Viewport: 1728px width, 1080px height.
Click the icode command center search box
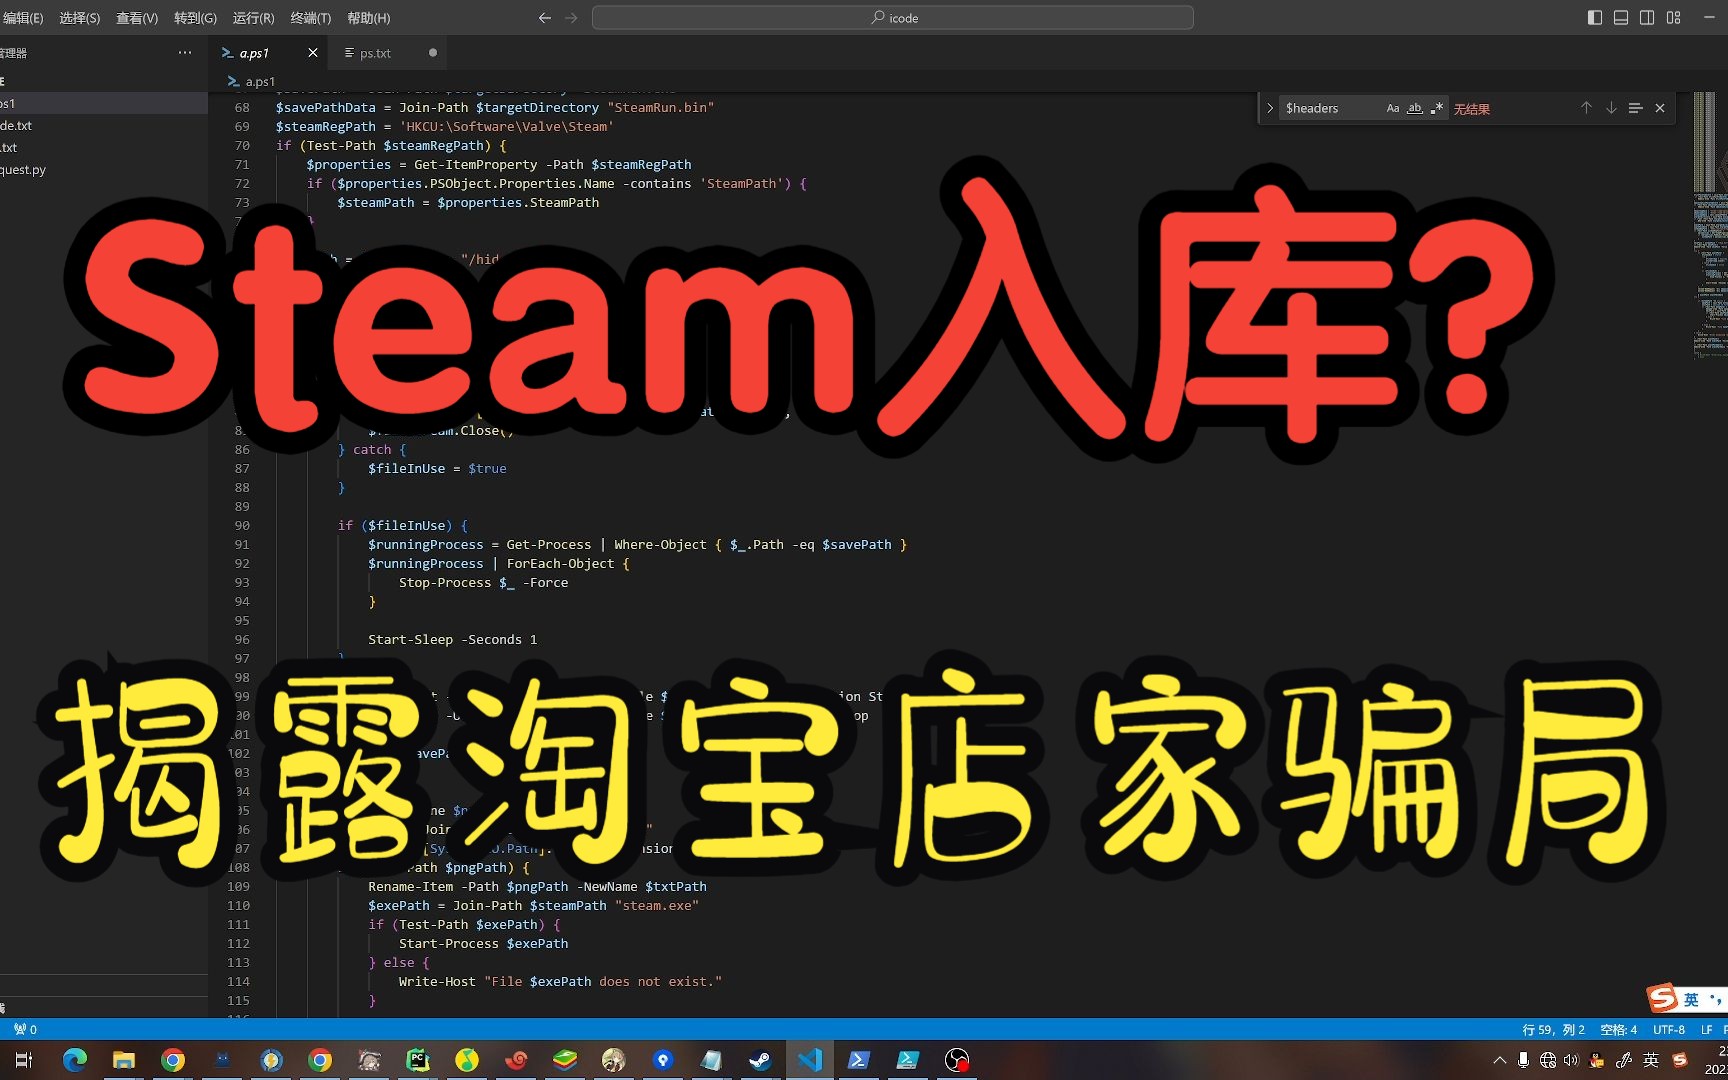click(x=892, y=18)
